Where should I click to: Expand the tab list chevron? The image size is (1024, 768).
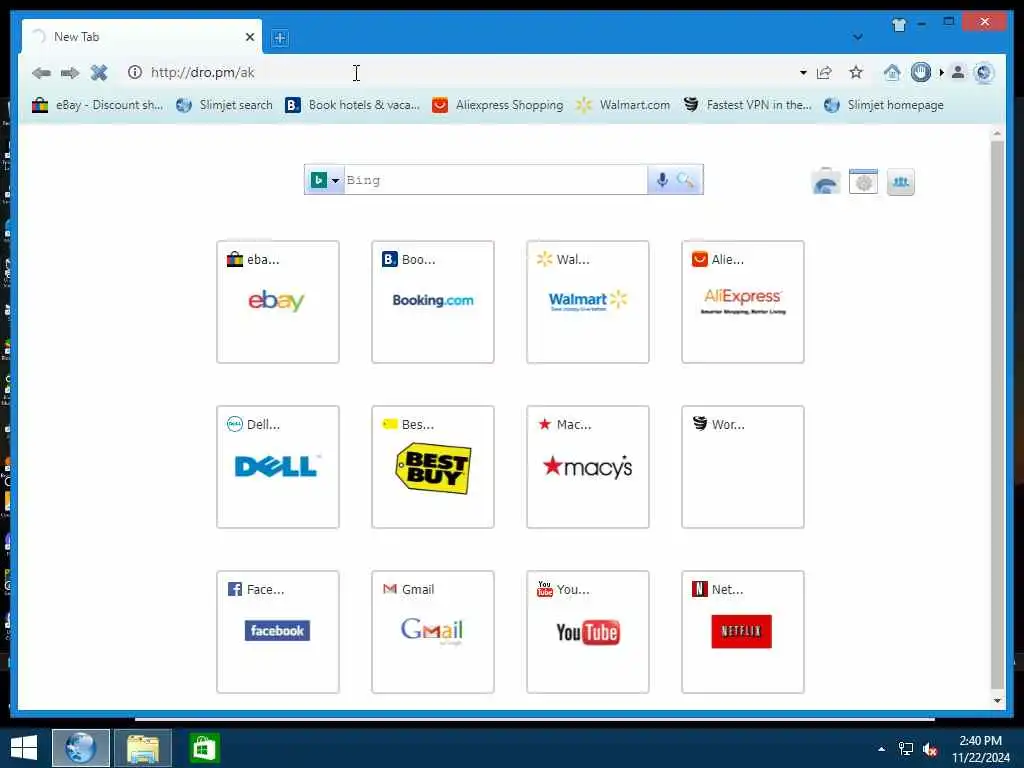(x=857, y=37)
